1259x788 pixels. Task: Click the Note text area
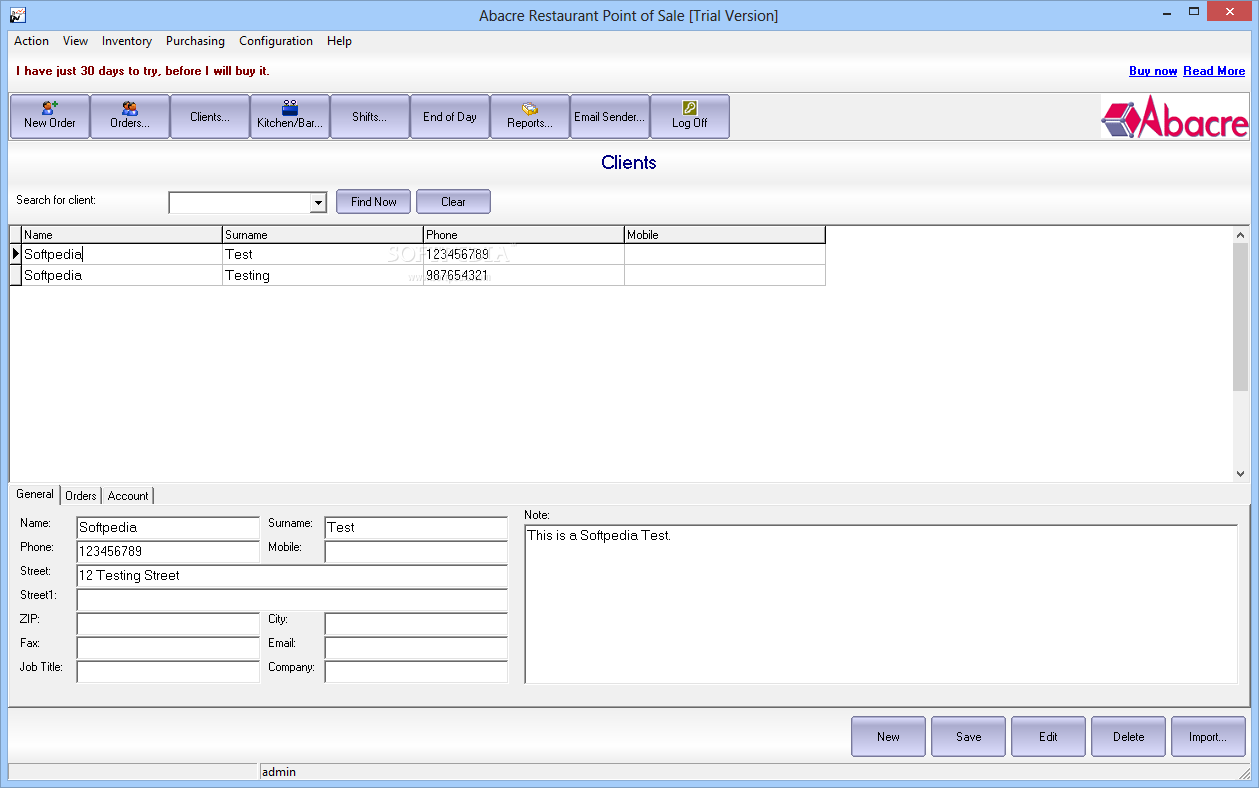click(881, 604)
